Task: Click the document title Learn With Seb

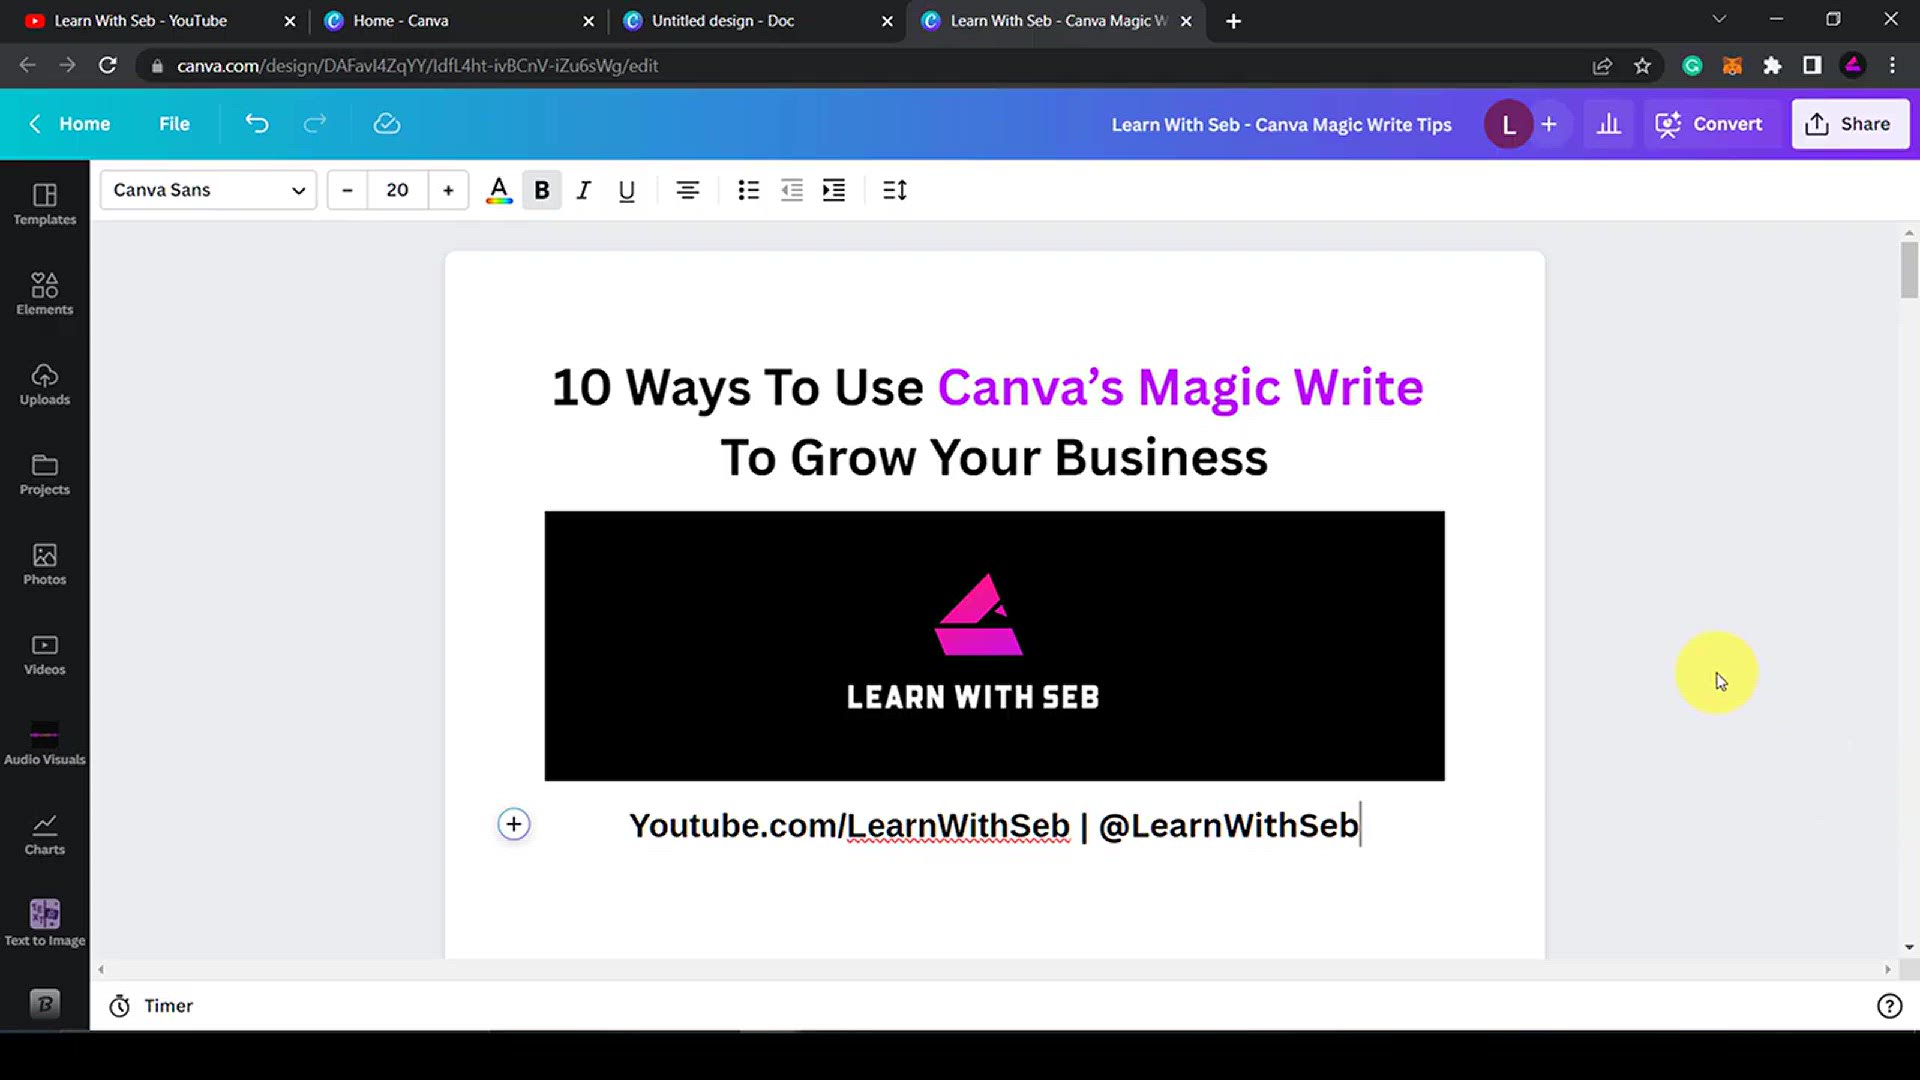Action: click(x=1281, y=125)
